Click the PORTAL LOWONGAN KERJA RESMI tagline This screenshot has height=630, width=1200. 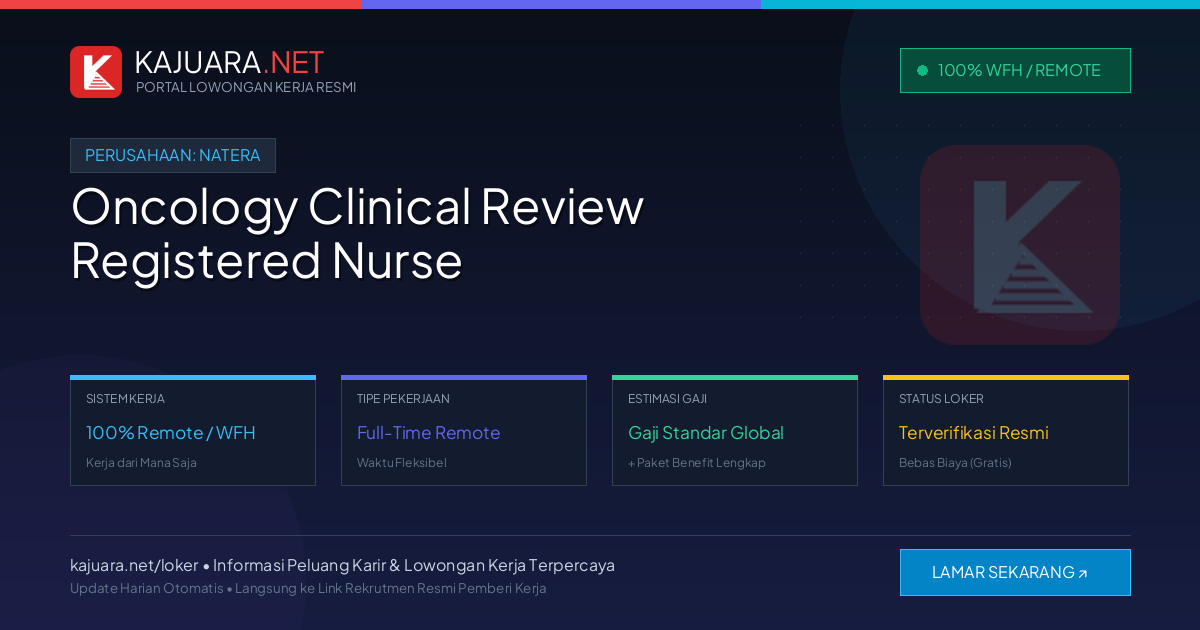click(246, 87)
